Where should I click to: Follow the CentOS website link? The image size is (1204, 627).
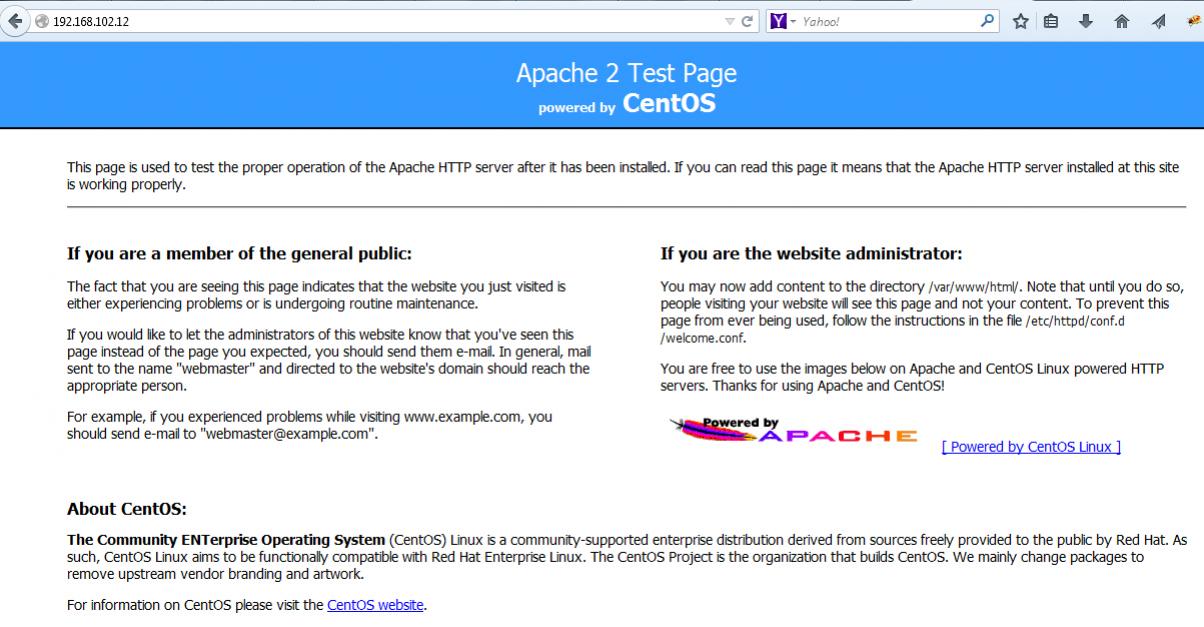376,605
